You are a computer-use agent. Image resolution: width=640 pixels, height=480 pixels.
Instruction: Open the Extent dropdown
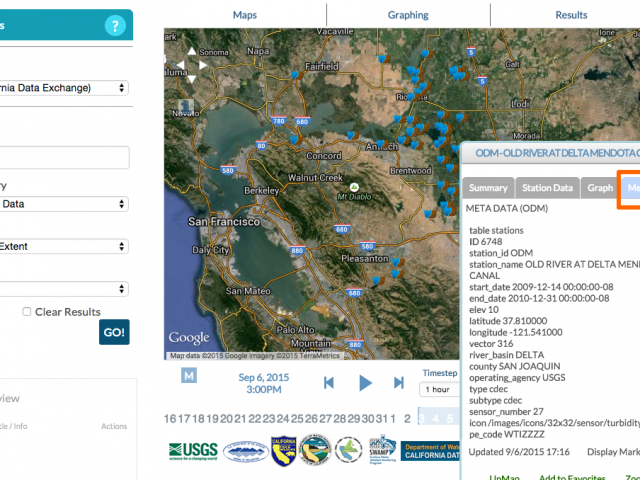(x=63, y=247)
